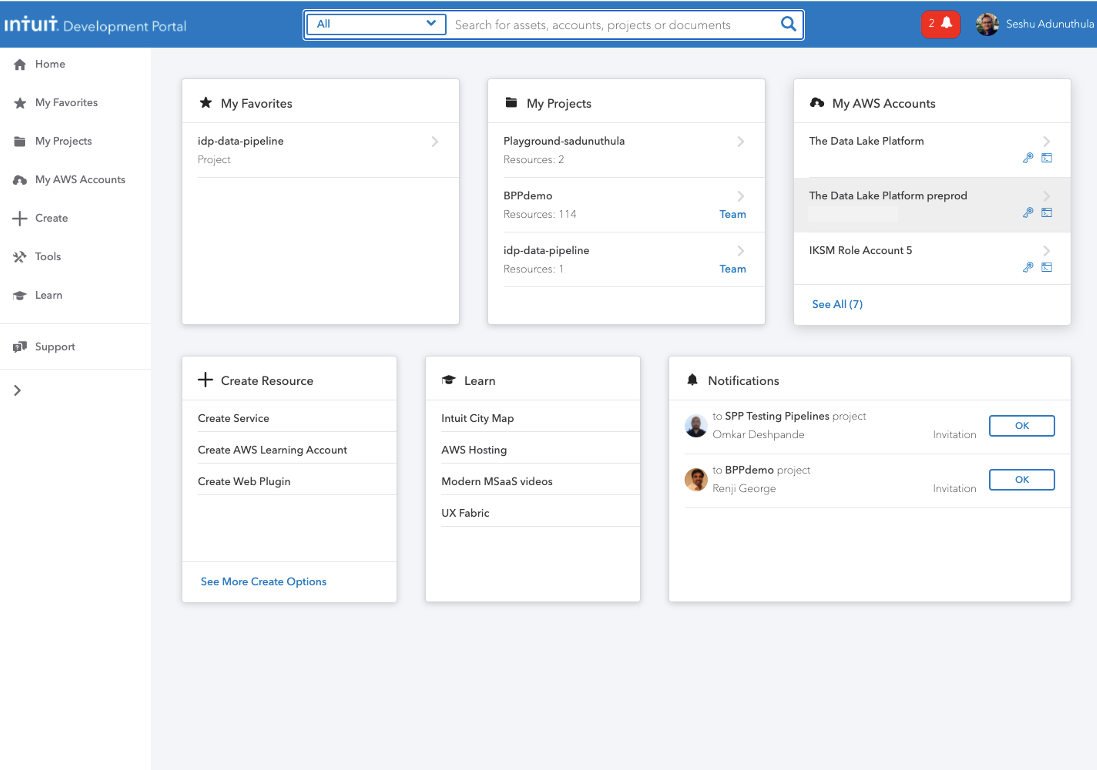Accept the BPPdemo invitation with OK
1097x770 pixels.
(x=1021, y=480)
